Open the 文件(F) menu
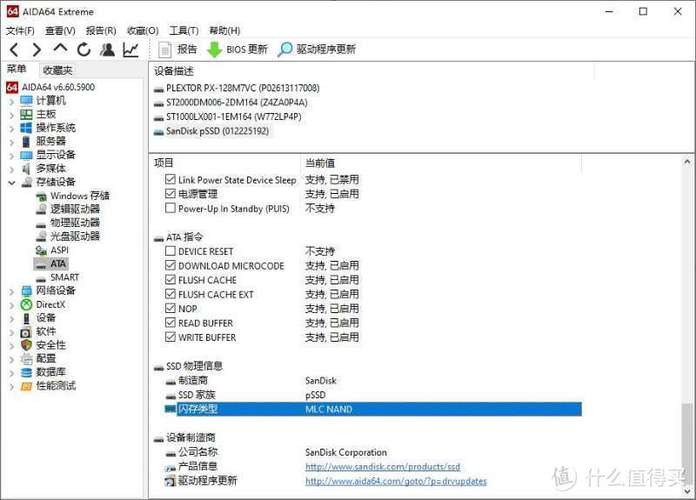Screen dimensions: 696x500 [20, 31]
